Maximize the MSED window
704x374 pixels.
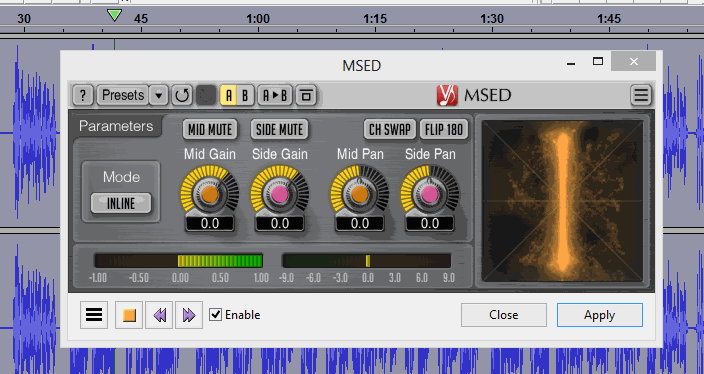598,61
